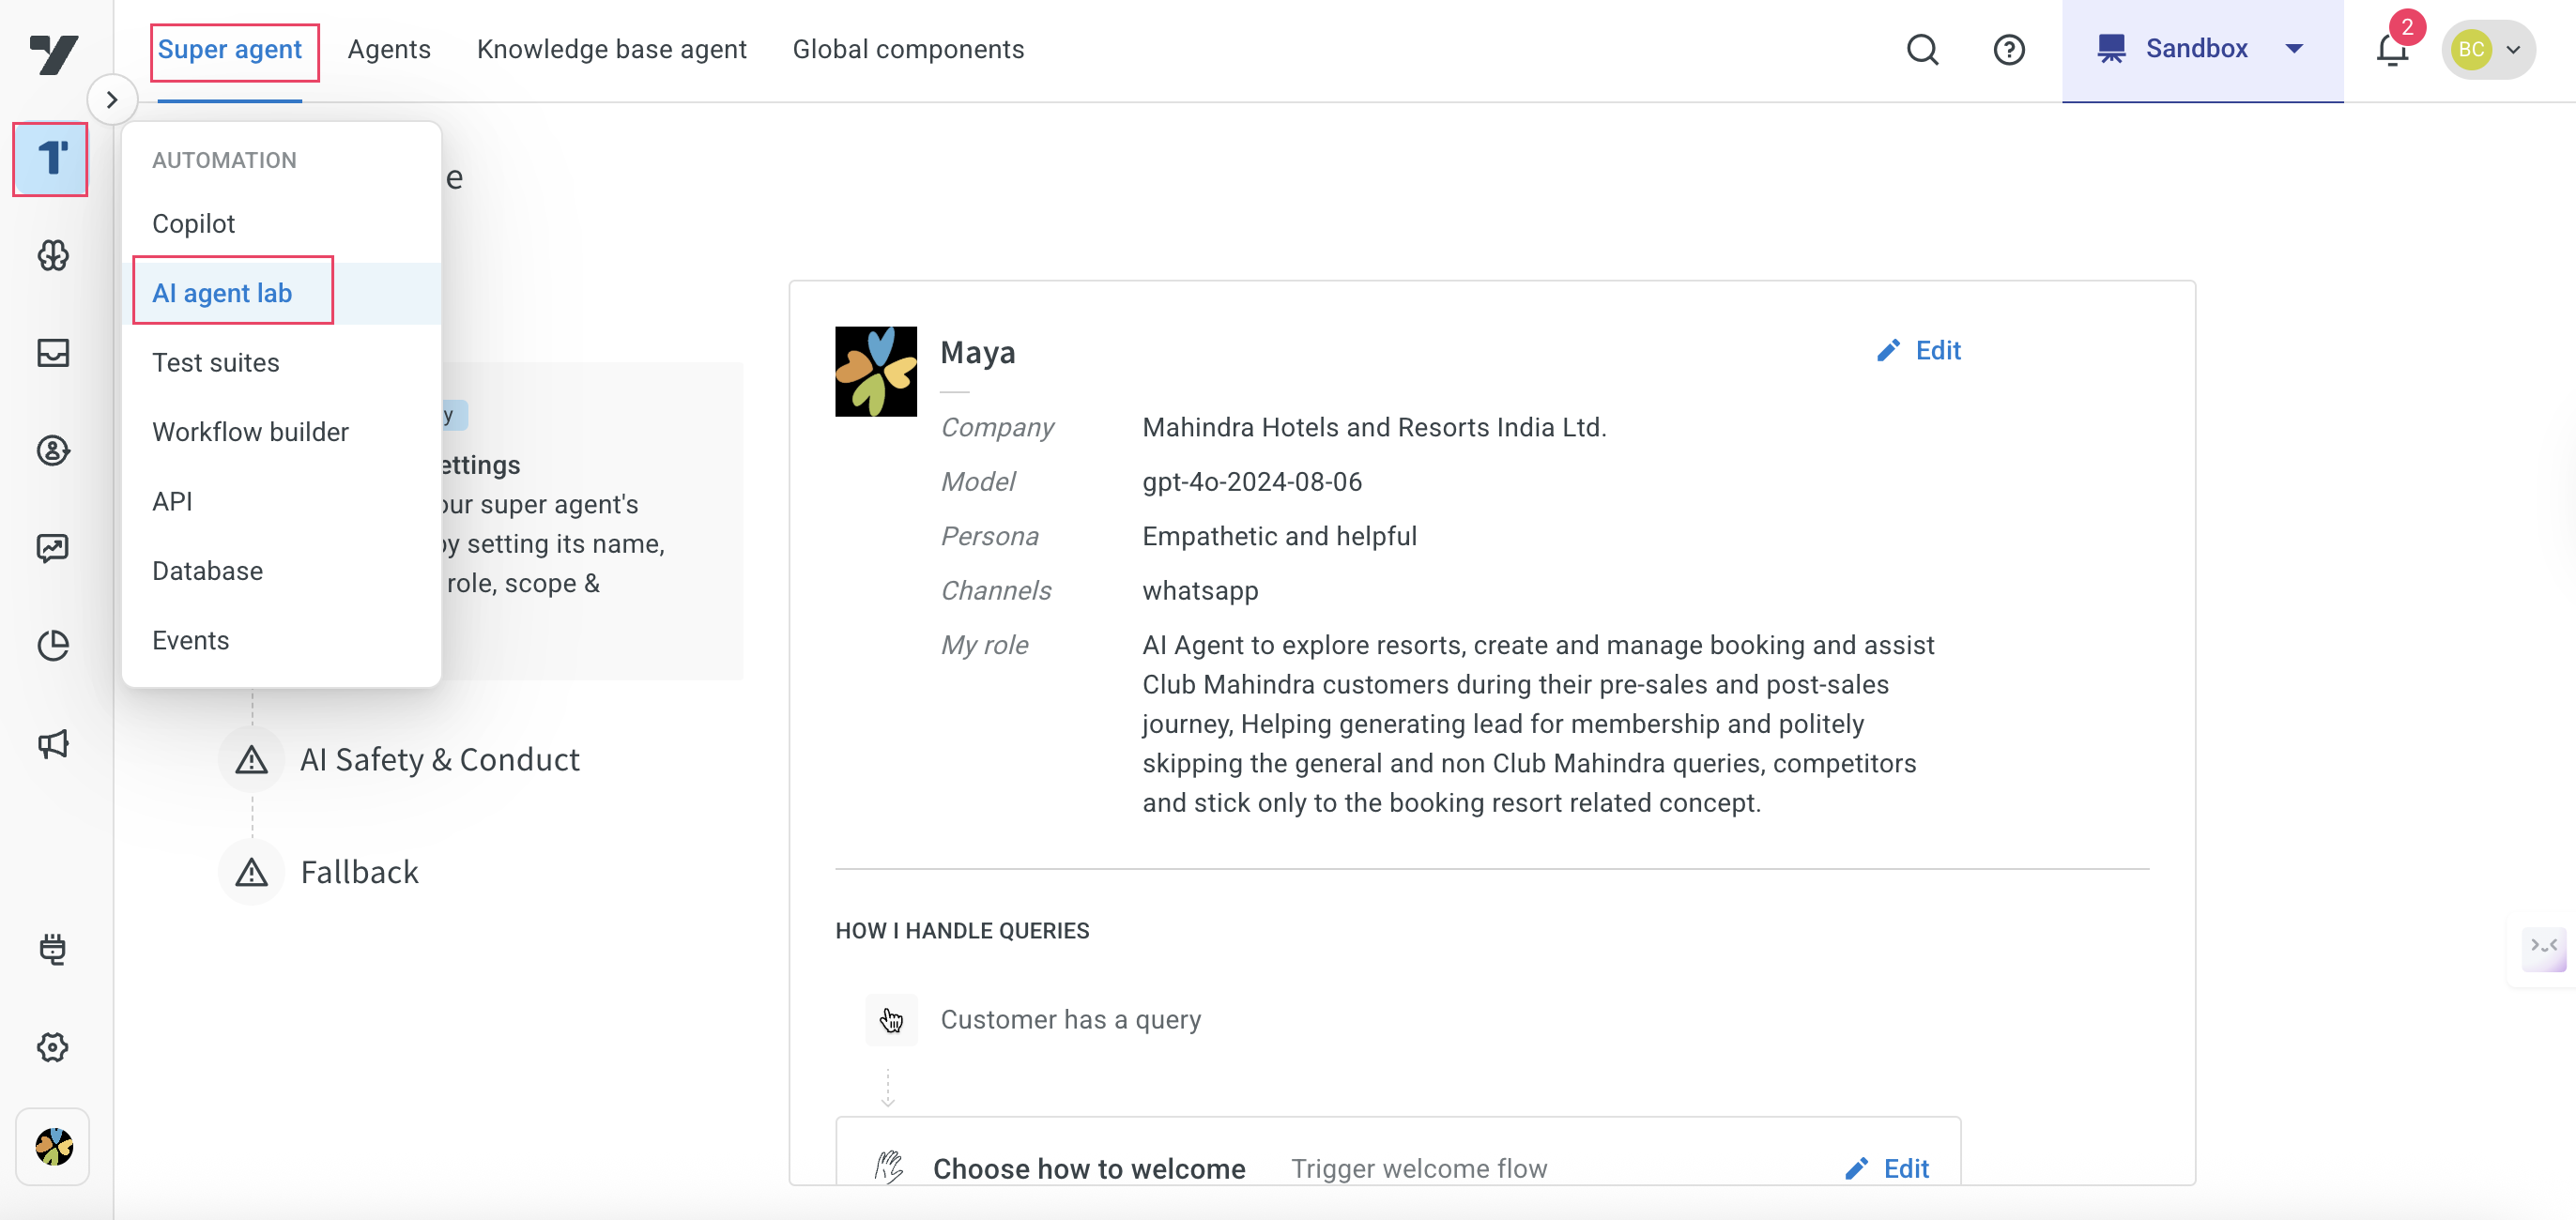The width and height of the screenshot is (2576, 1220).
Task: Open the help question mark icon
Action: point(2008,49)
